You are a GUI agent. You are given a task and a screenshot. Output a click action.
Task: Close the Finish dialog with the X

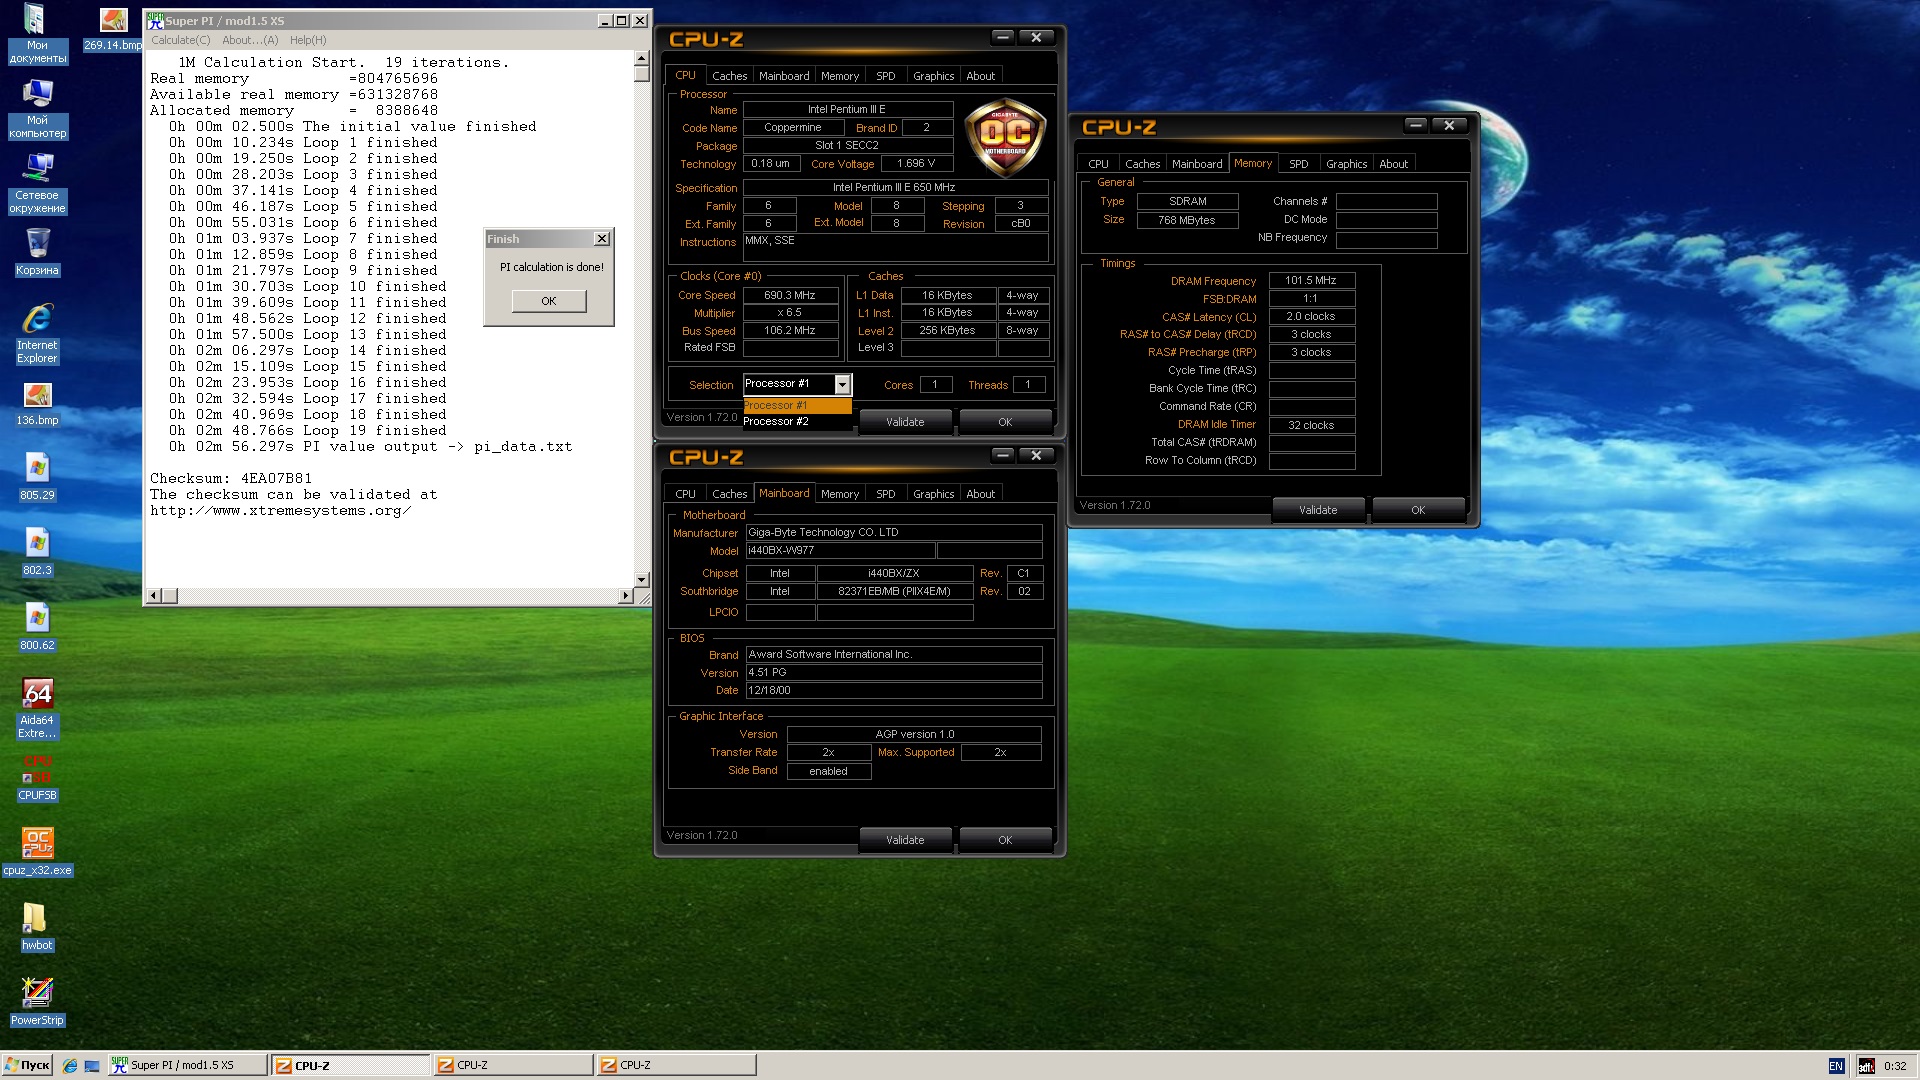[x=601, y=239]
